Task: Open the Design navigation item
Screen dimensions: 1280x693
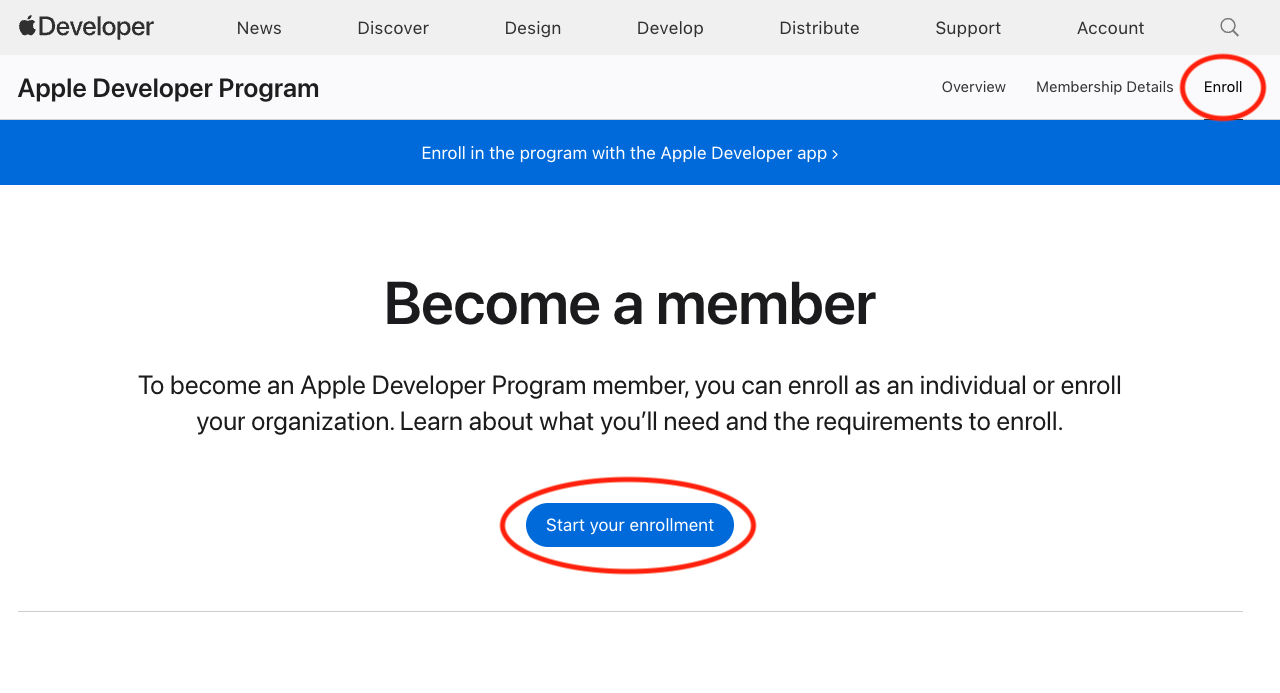Action: coord(532,28)
